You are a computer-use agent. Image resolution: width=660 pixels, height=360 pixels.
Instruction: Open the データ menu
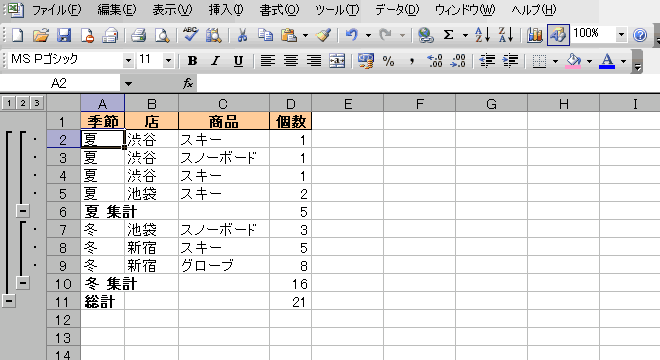(x=397, y=10)
